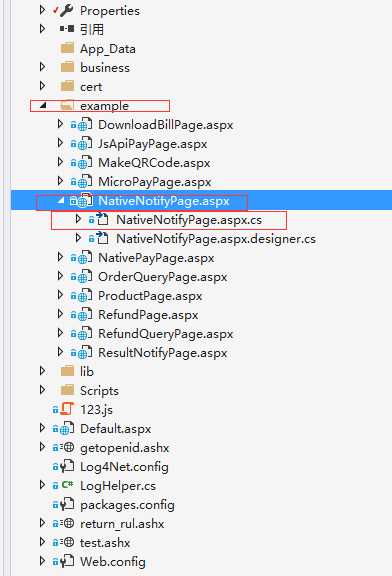Screen dimensions: 392x576
Task: Select the highlighted NativeNotifyPage.aspx file name
Action: (164, 201)
